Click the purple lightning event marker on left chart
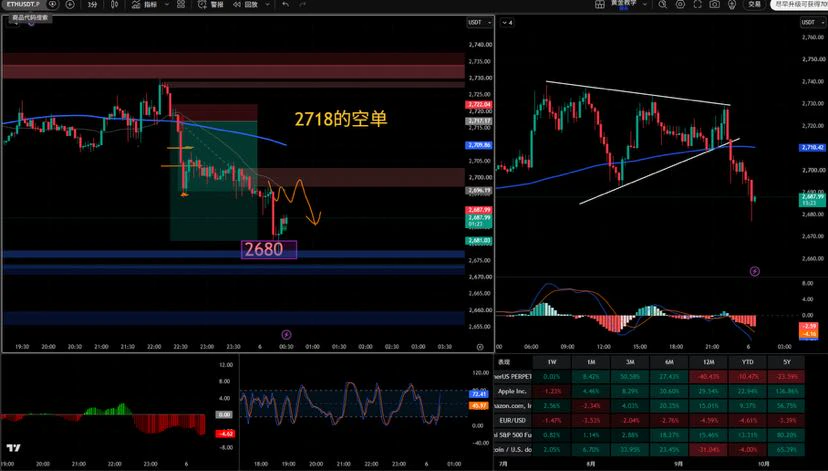This screenshot has height=471, width=828. pyautogui.click(x=286, y=334)
